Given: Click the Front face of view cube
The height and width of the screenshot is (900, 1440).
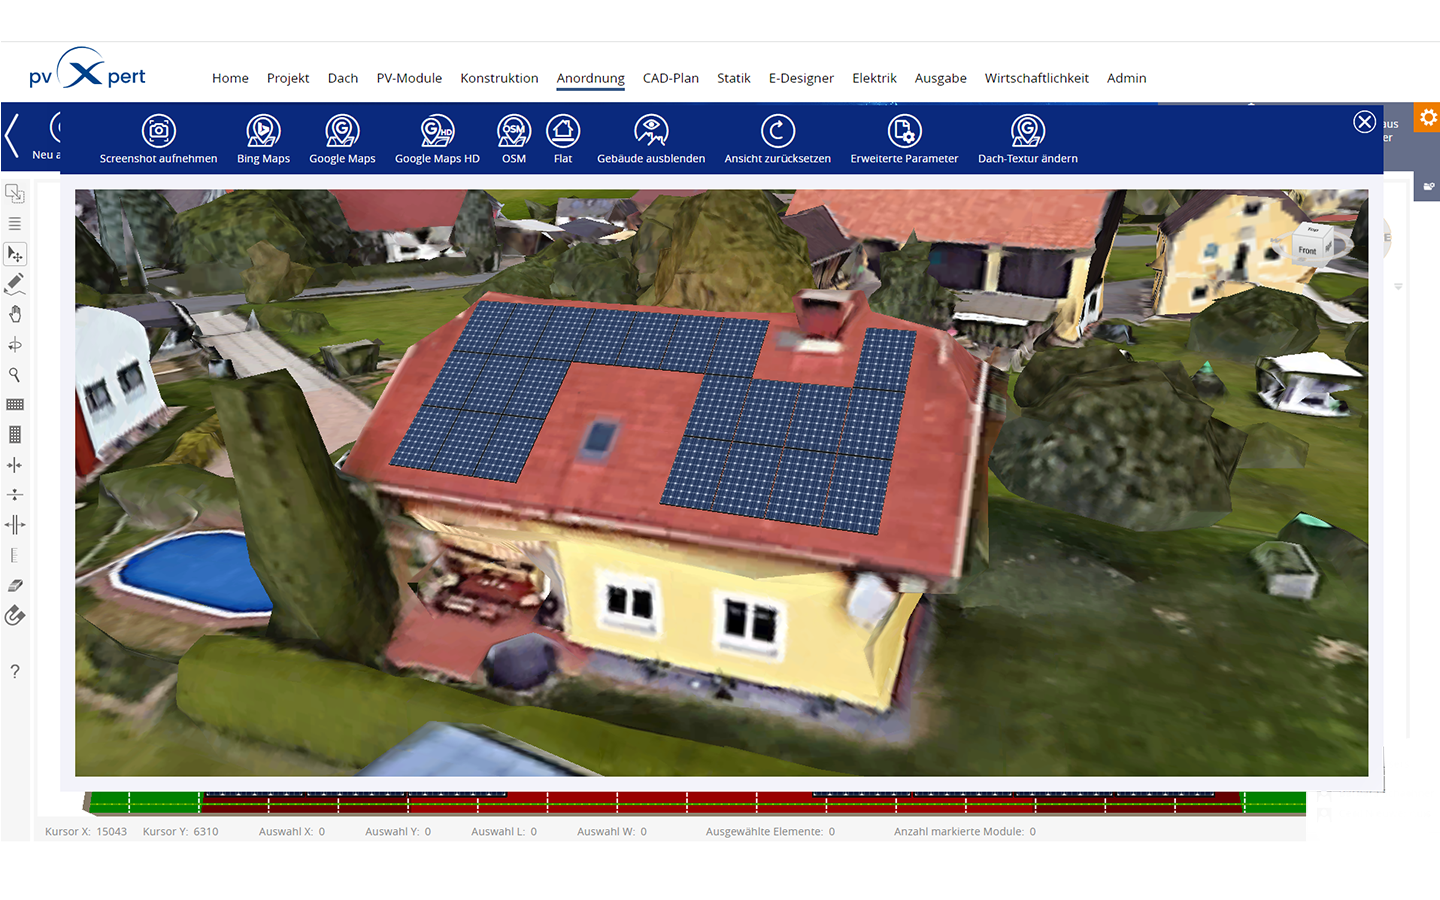Looking at the screenshot, I should tap(1307, 250).
